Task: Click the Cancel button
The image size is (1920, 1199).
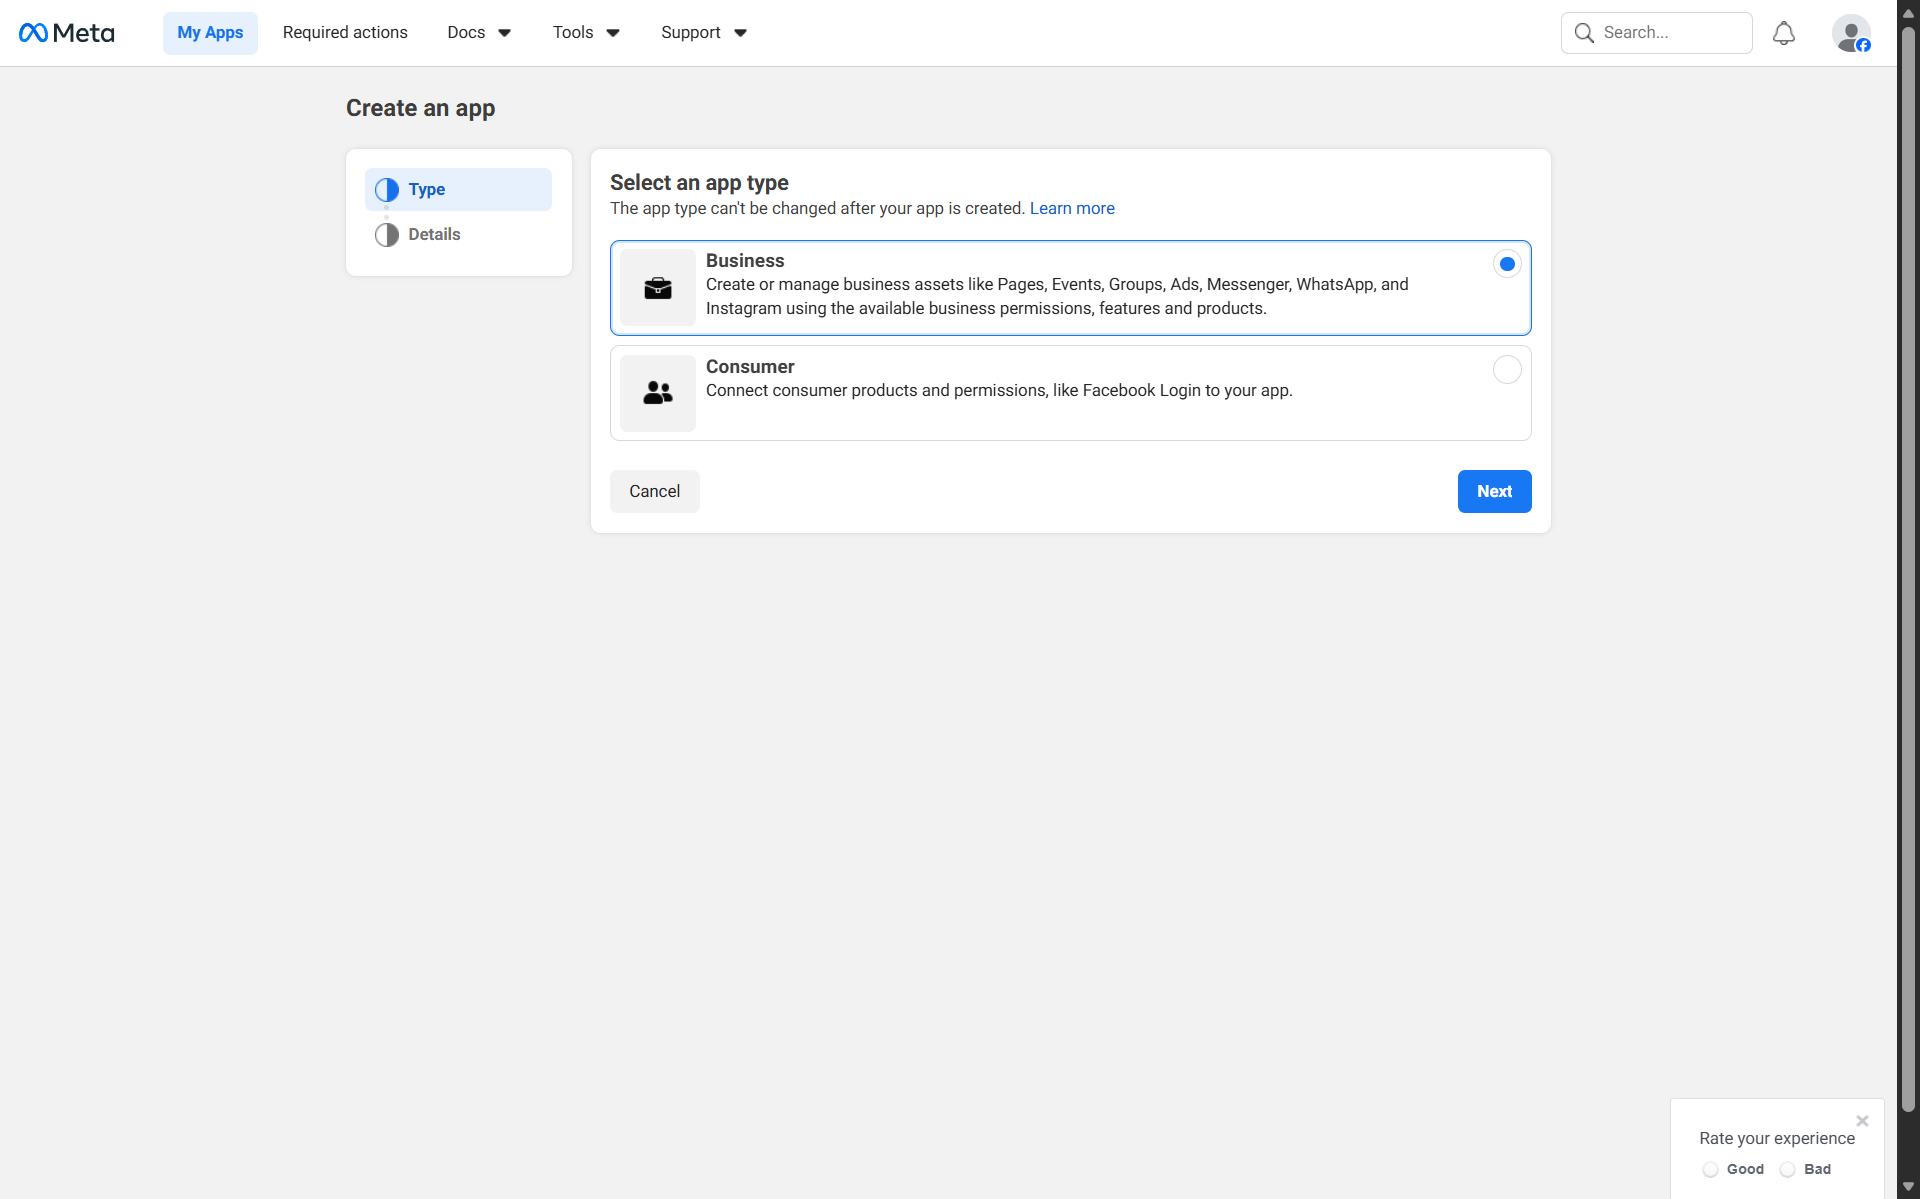Action: click(654, 492)
